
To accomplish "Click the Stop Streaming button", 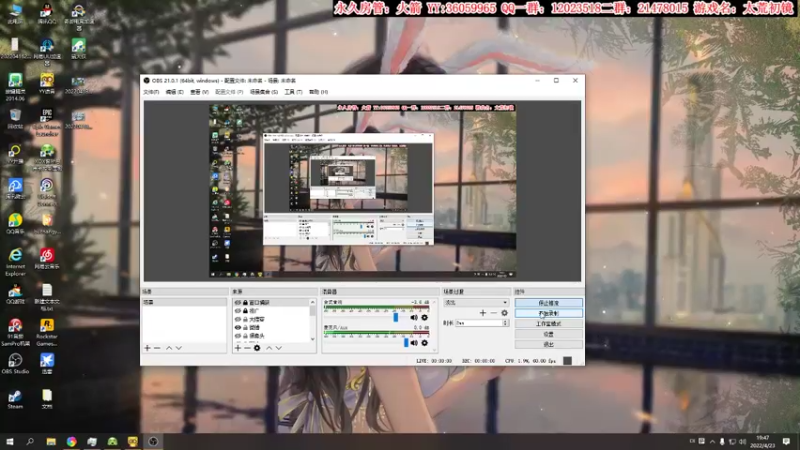I will [548, 303].
